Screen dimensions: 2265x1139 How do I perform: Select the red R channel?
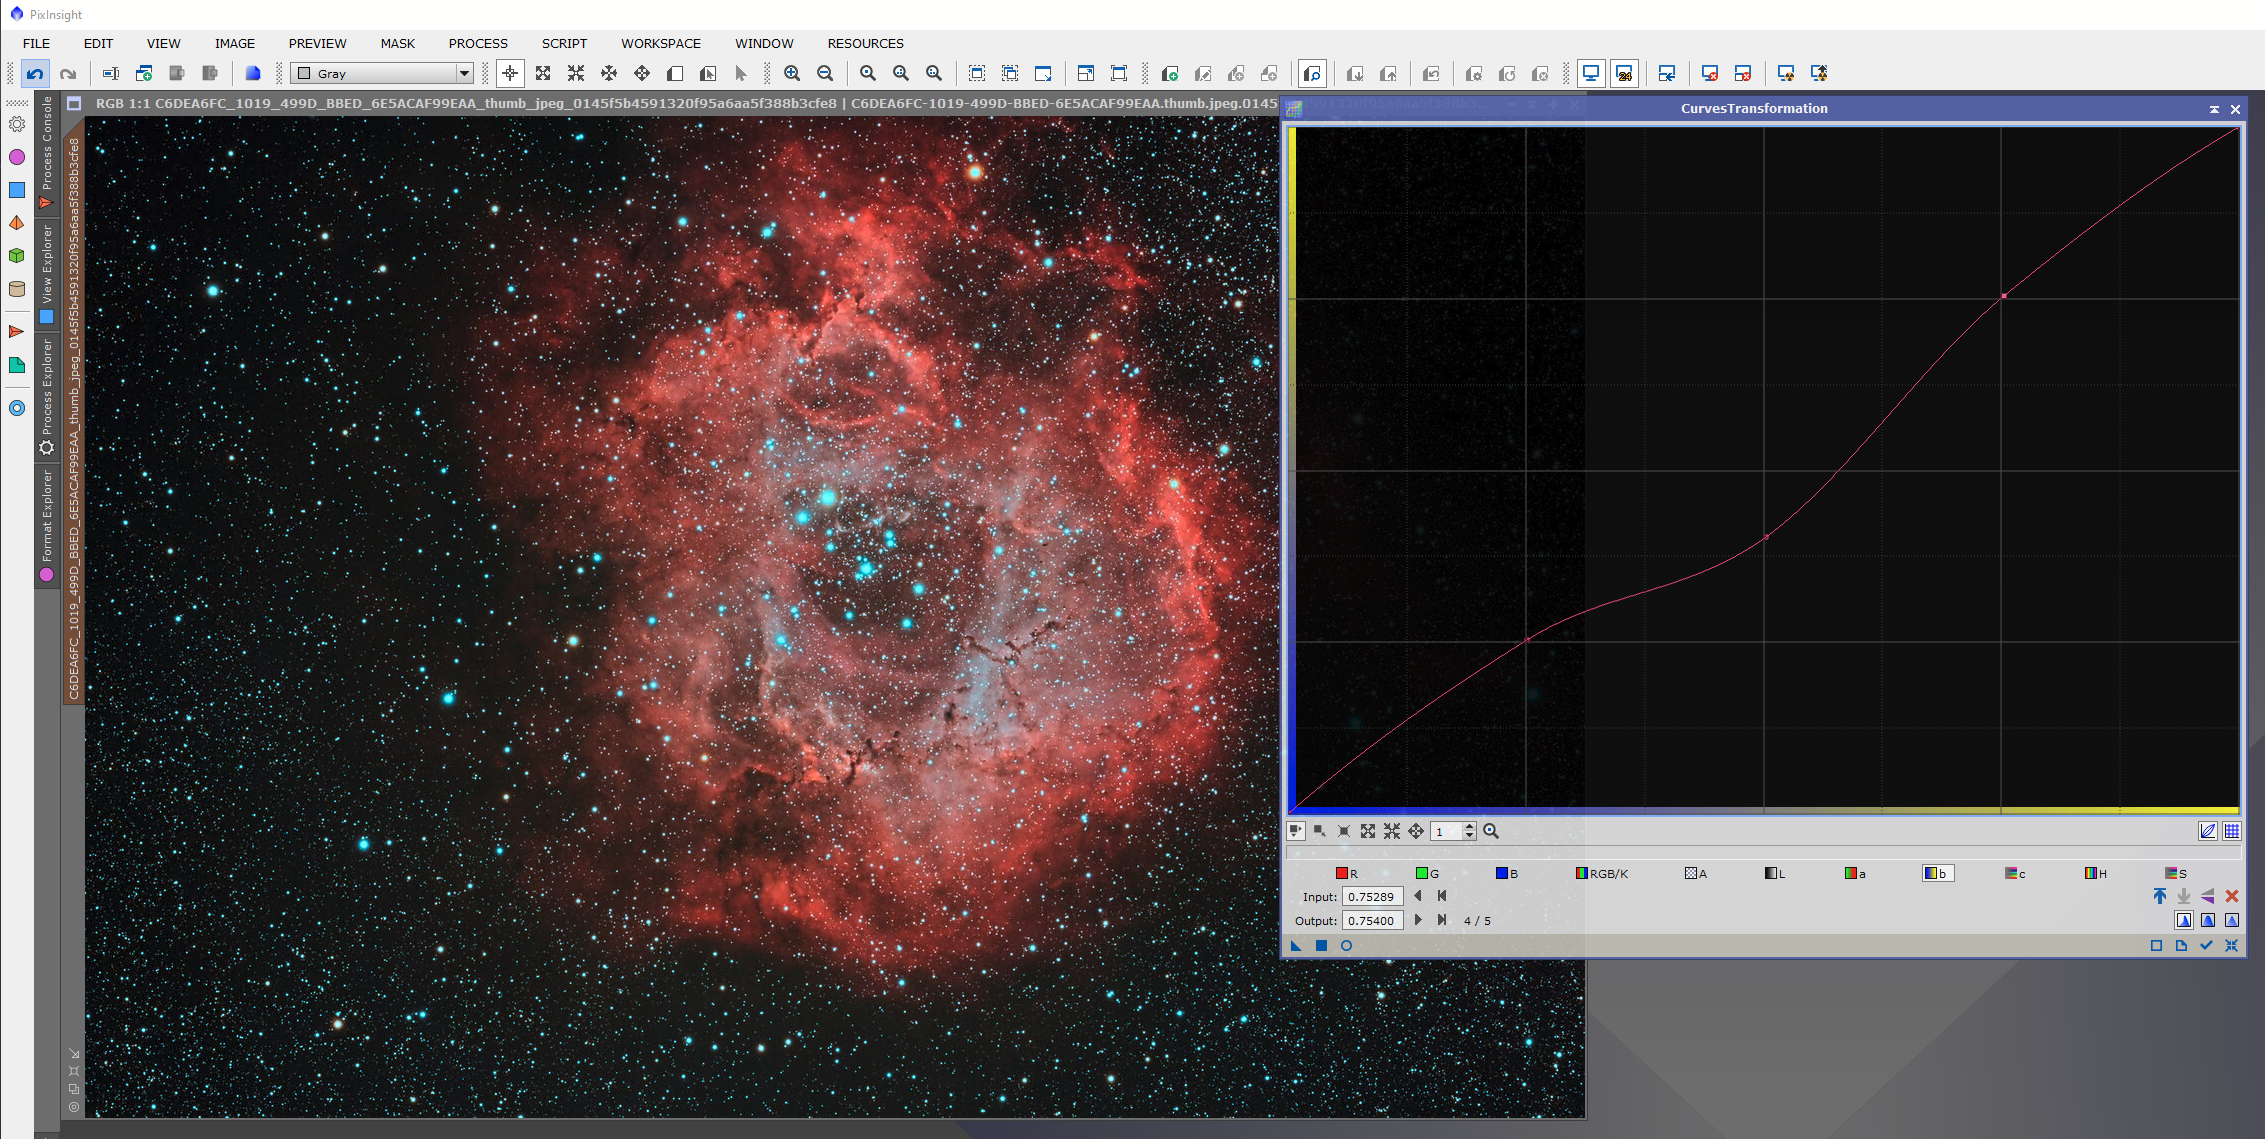tap(1346, 873)
